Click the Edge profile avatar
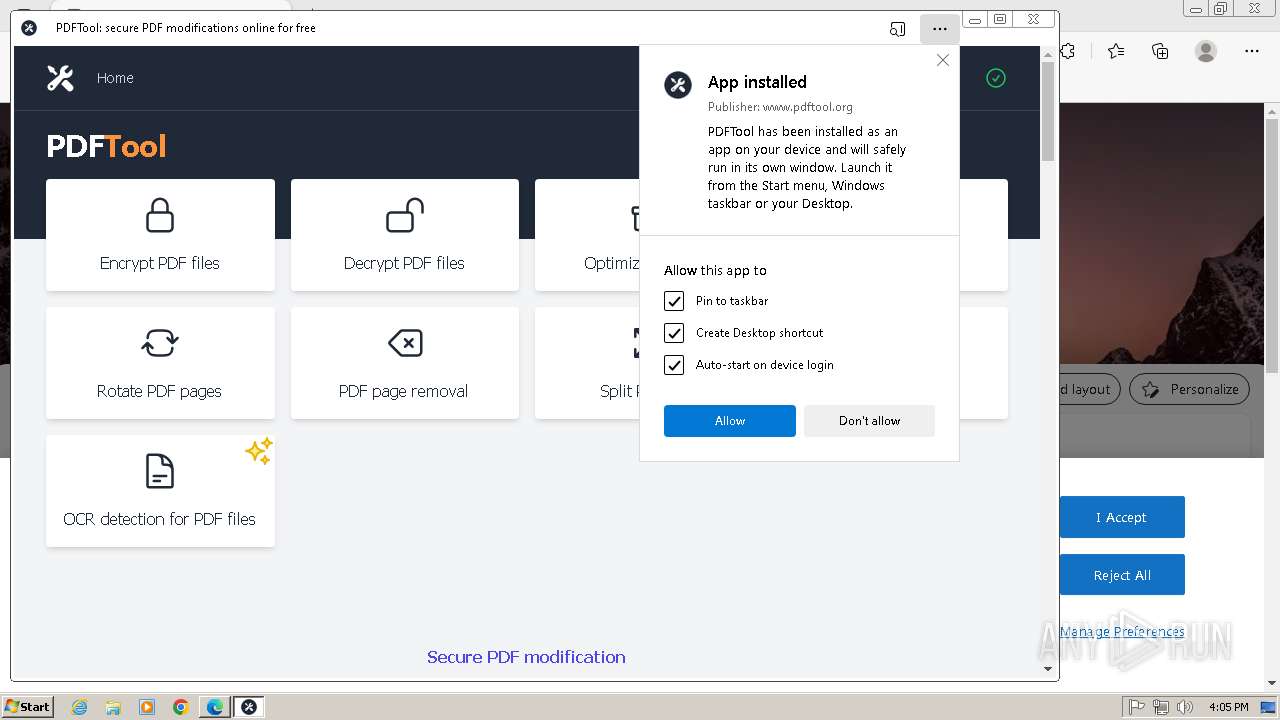 [x=1206, y=51]
